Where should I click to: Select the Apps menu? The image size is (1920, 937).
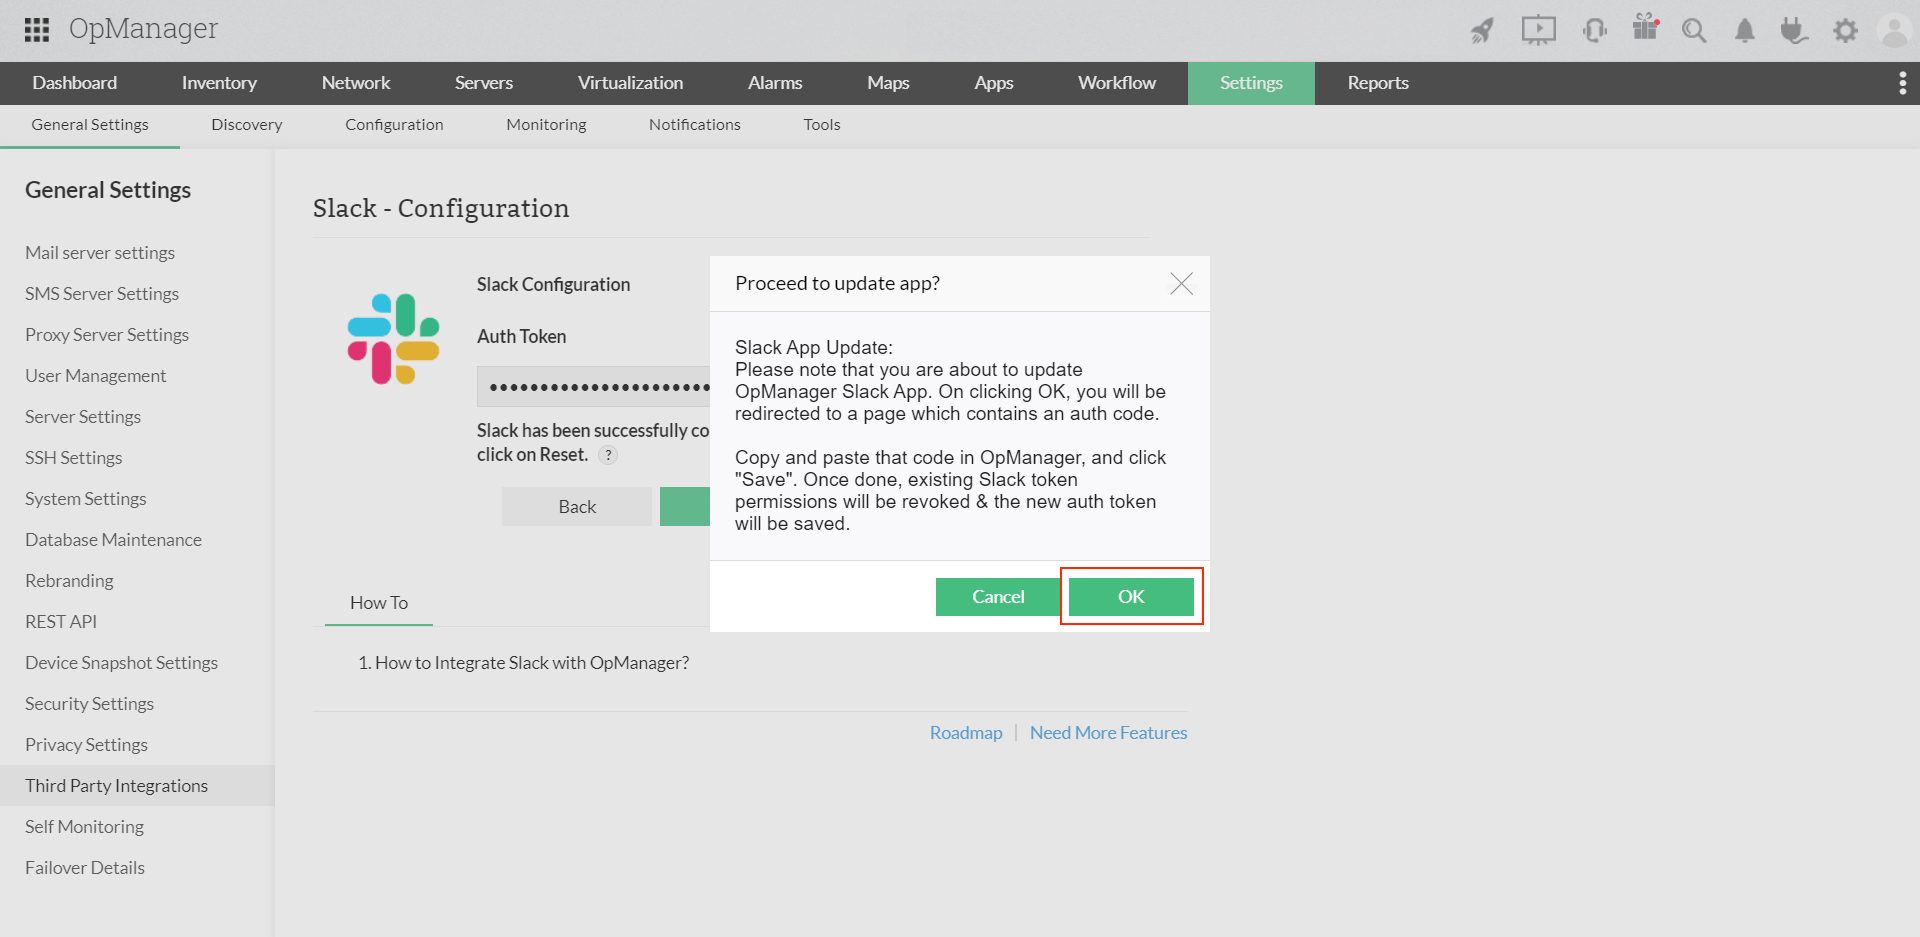(x=994, y=83)
